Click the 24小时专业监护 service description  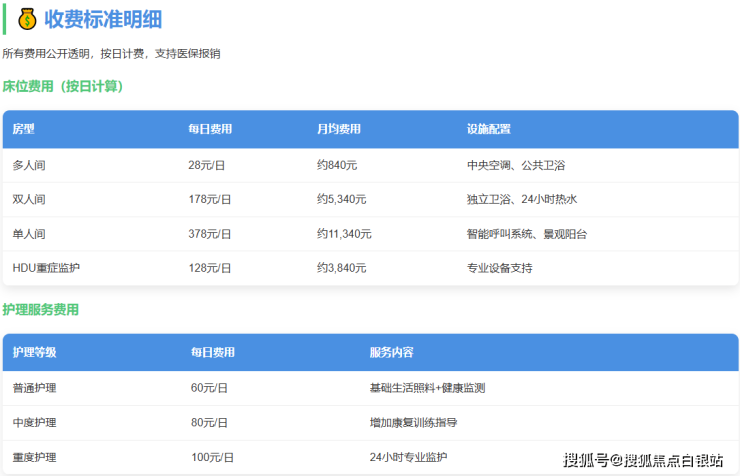pos(408,457)
